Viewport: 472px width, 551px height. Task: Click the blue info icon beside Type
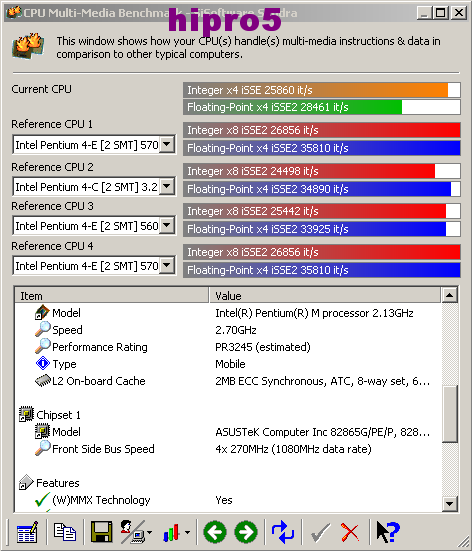pyautogui.click(x=43, y=363)
